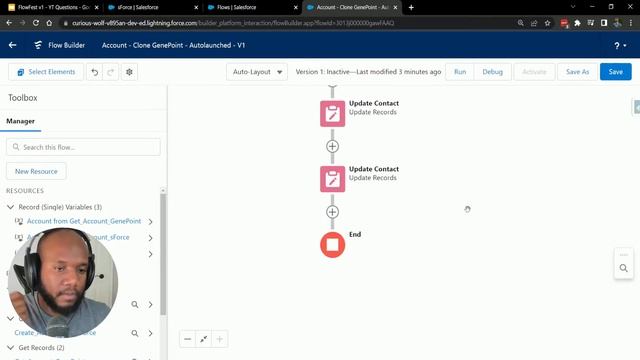Collapse the Get Records (2) section
The width and height of the screenshot is (640, 360).
[x=11, y=348]
